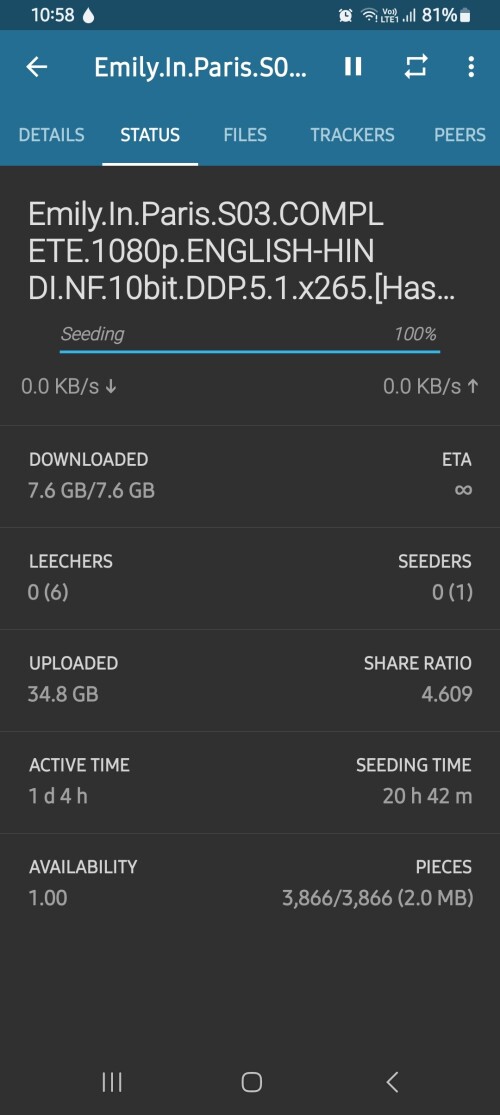The width and height of the screenshot is (500, 1115).
Task: Show the PEERS tab
Action: [x=460, y=135]
